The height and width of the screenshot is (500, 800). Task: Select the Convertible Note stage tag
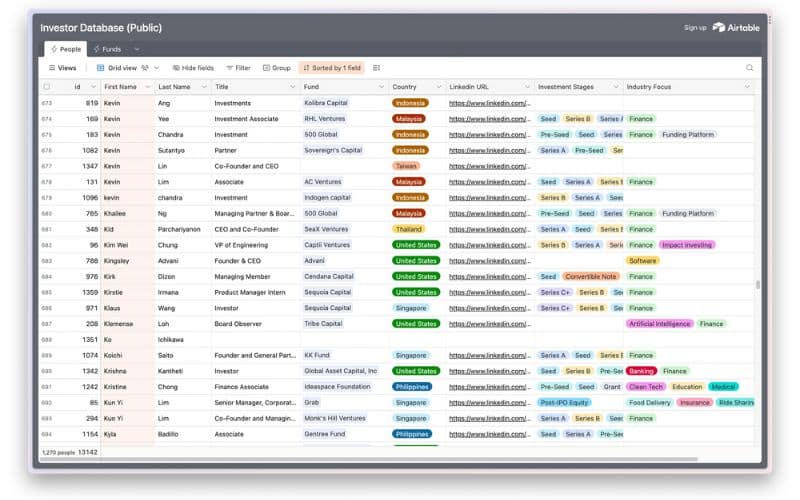(x=591, y=277)
